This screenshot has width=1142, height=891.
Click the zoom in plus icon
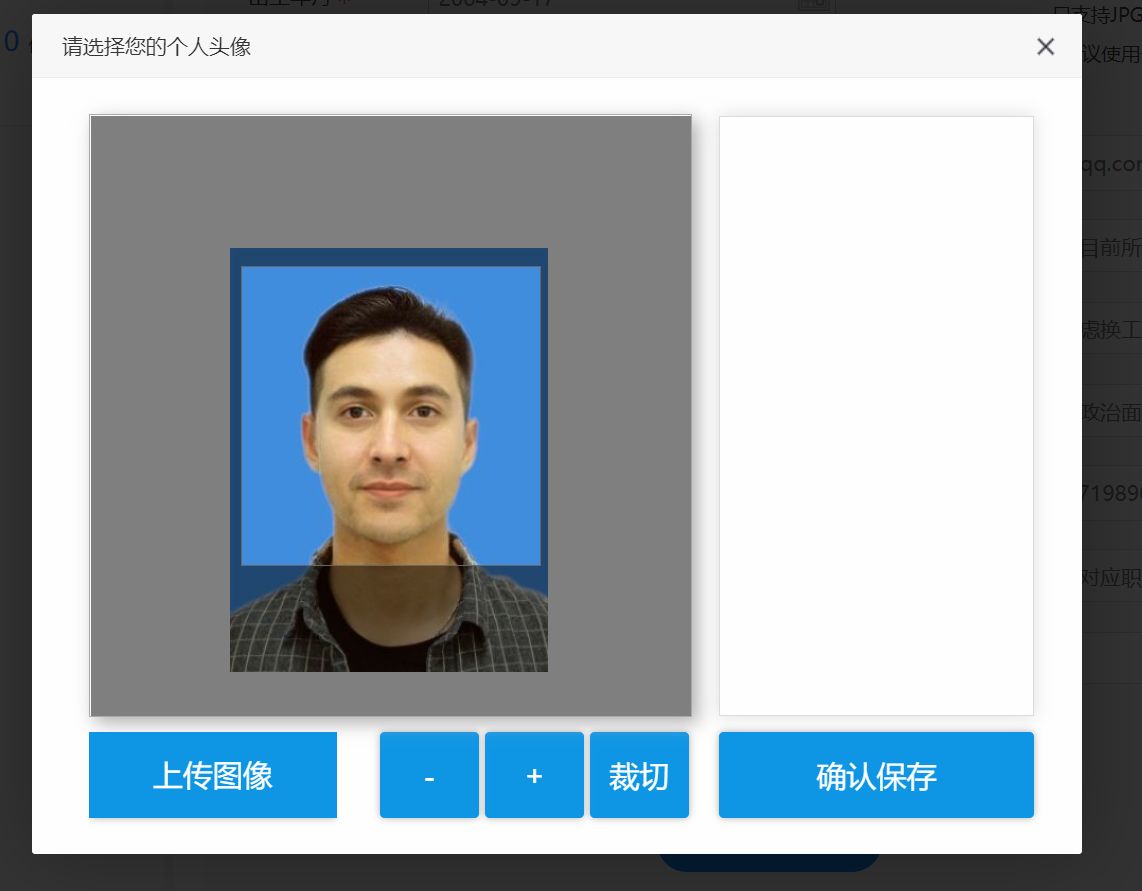pos(534,775)
